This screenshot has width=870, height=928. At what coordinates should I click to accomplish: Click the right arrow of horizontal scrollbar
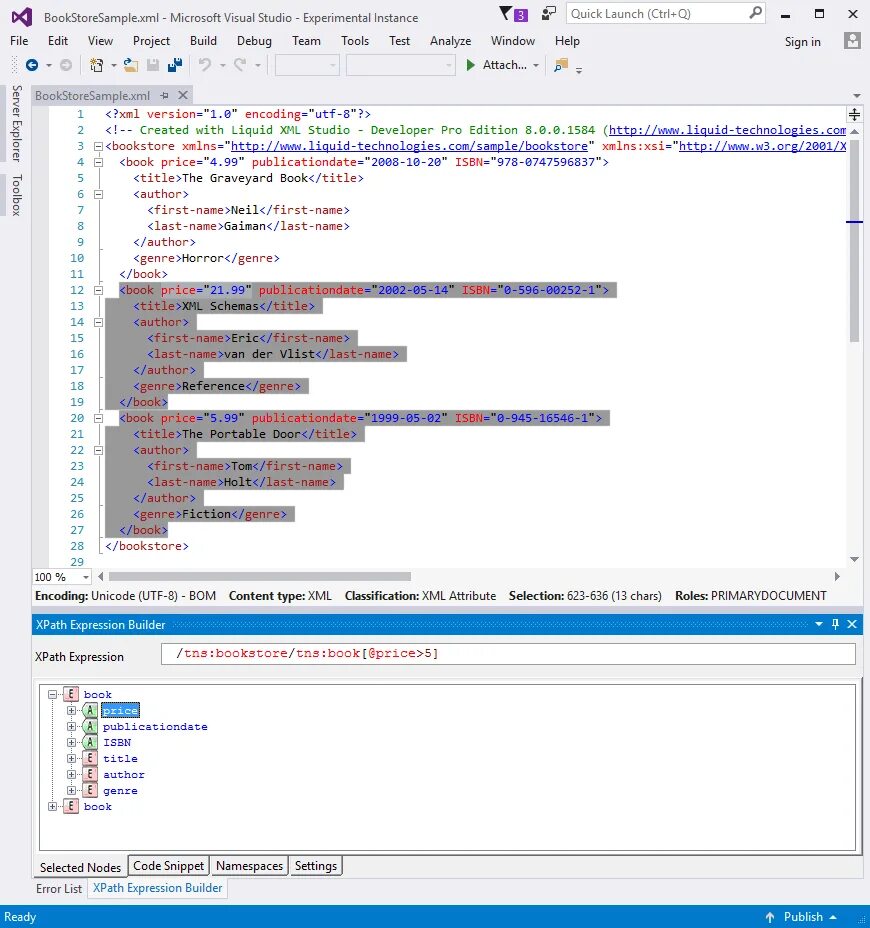(x=837, y=576)
